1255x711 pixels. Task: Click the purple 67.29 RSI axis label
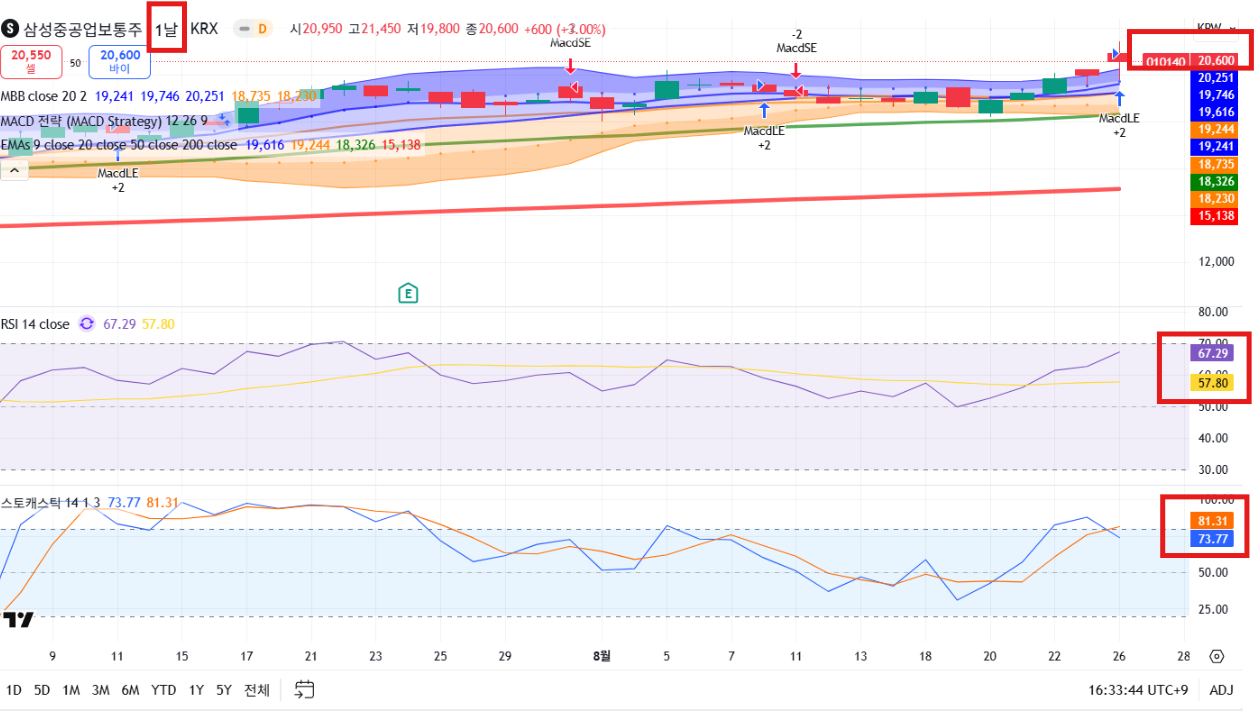click(1212, 353)
